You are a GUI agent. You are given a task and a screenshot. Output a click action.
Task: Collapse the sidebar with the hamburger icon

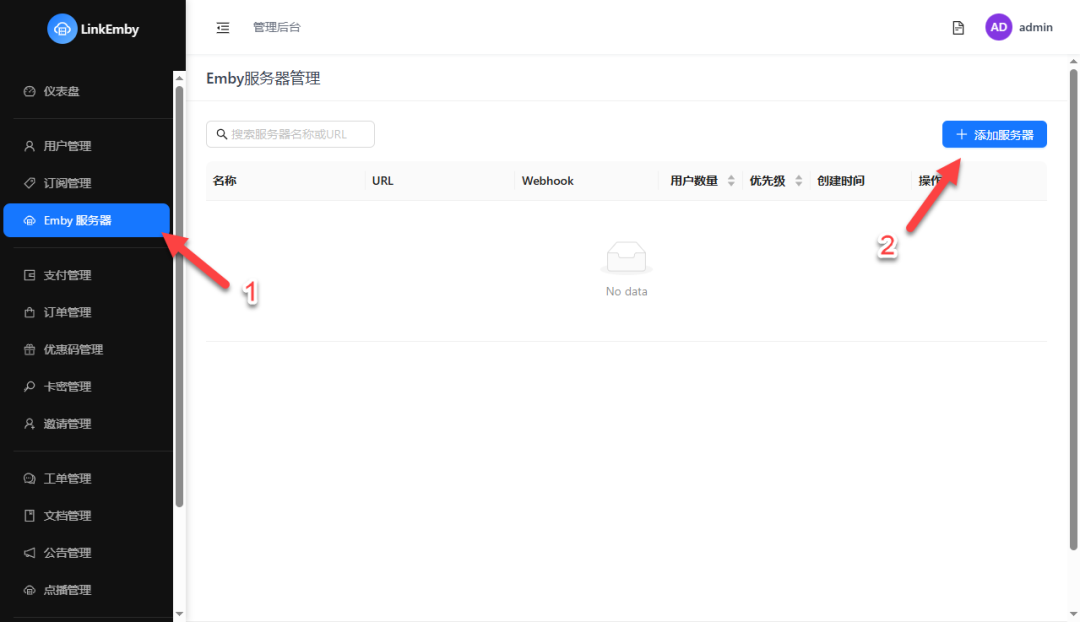[x=223, y=27]
